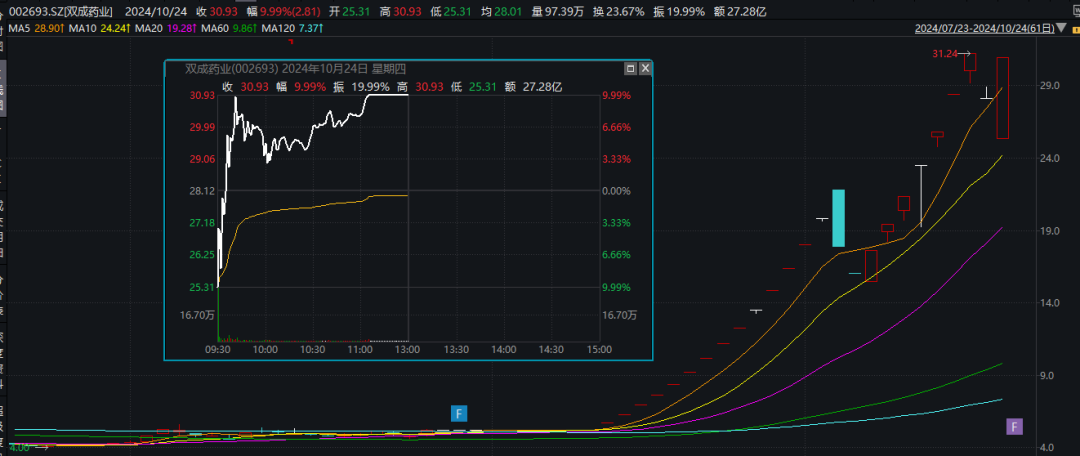Click the 2024/07/23-2024/10/24 date range link

pos(988,29)
